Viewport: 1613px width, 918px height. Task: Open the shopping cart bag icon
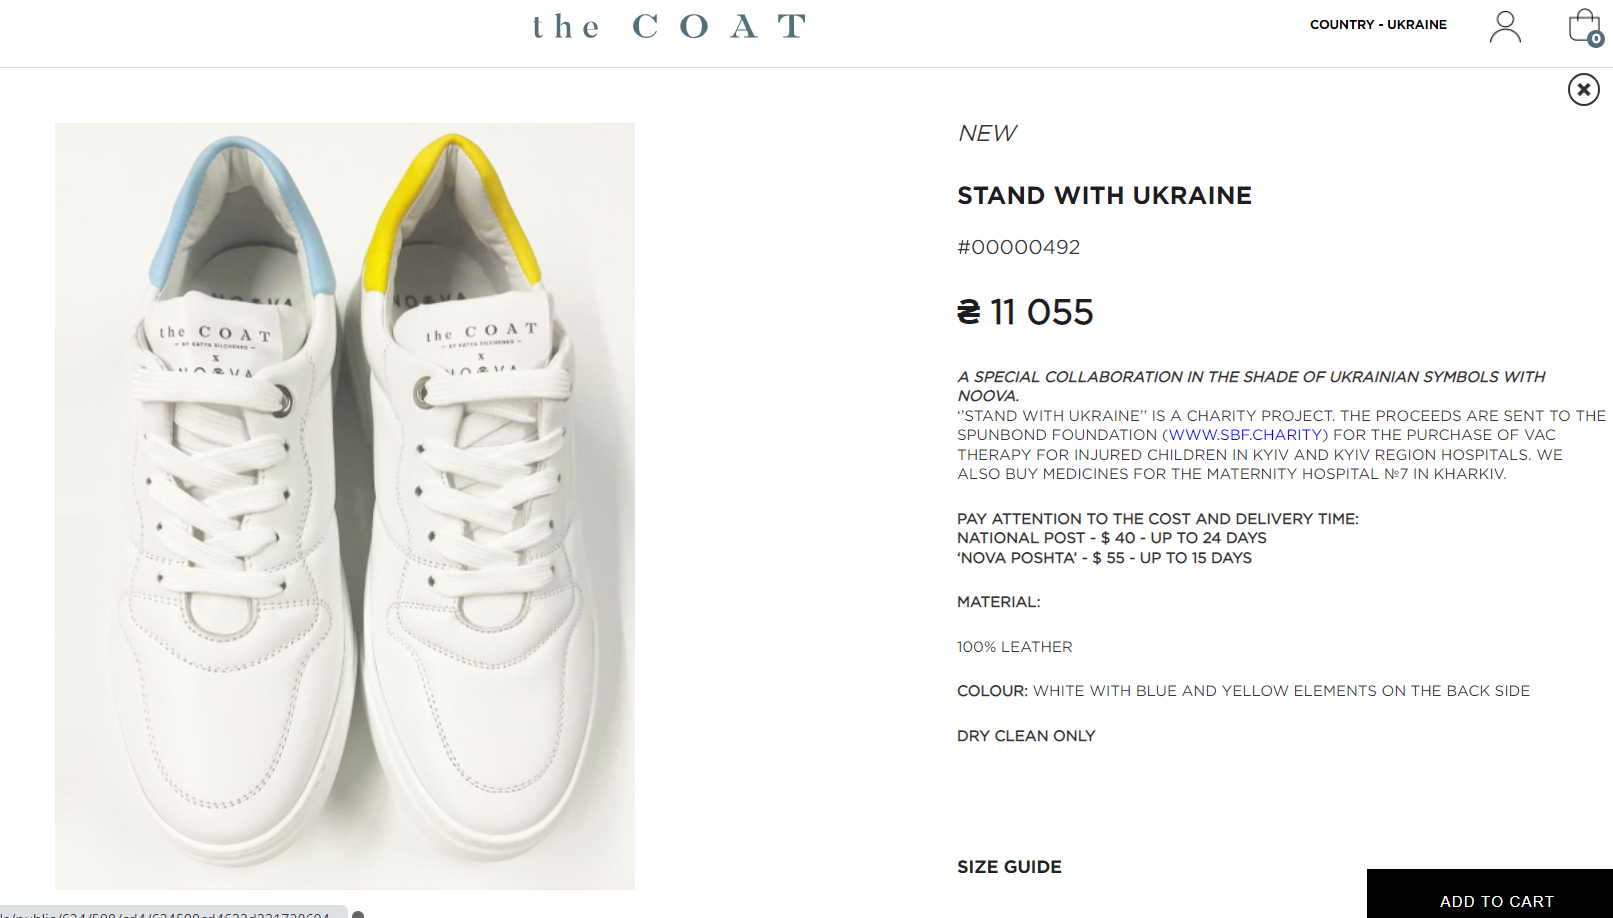(1583, 25)
